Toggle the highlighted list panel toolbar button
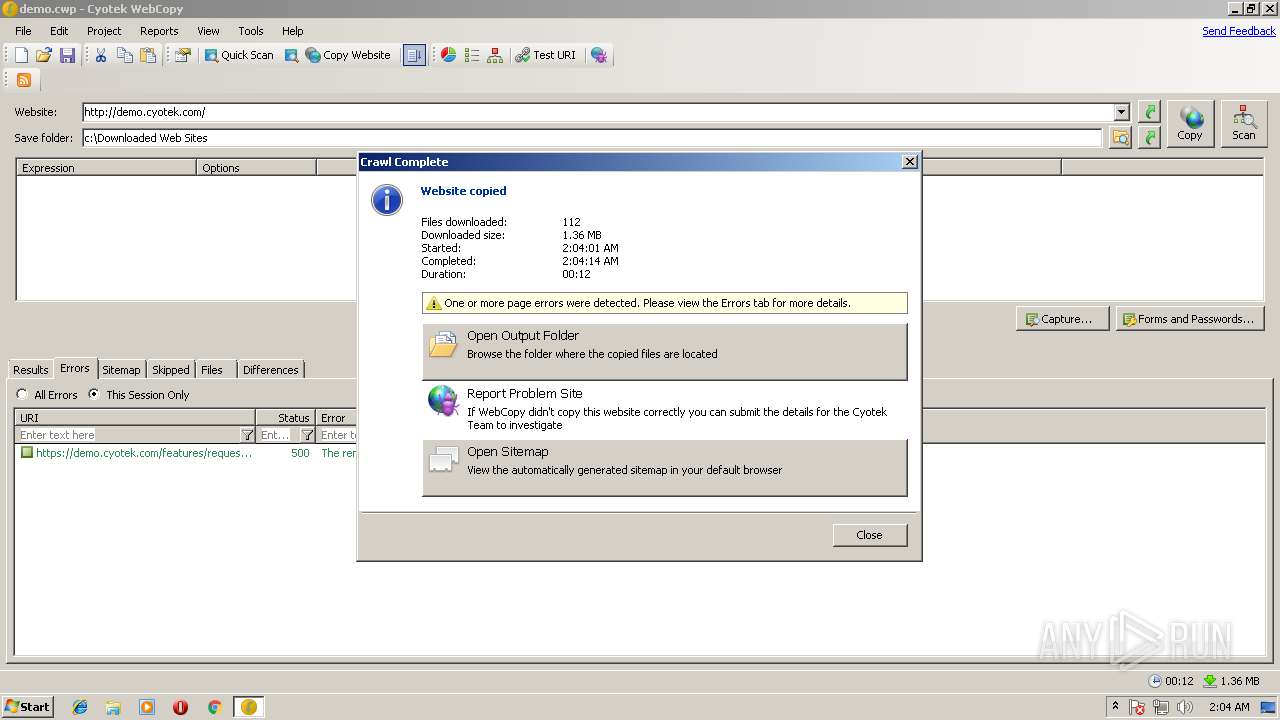The width and height of the screenshot is (1280, 720). [x=414, y=55]
